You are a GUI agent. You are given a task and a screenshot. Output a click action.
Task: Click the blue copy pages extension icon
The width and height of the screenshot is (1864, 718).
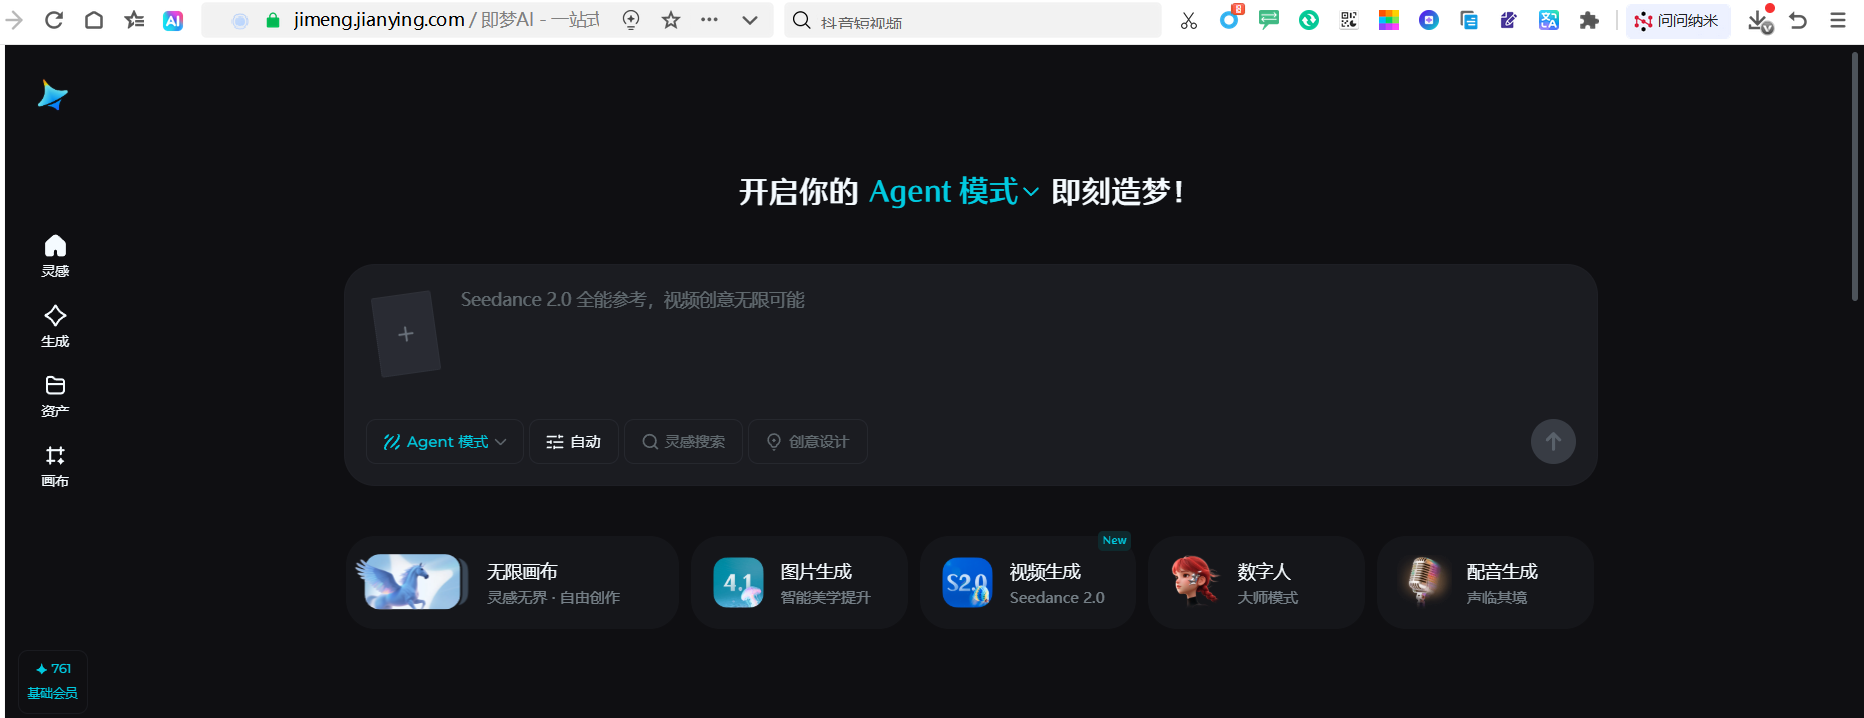[x=1469, y=20]
